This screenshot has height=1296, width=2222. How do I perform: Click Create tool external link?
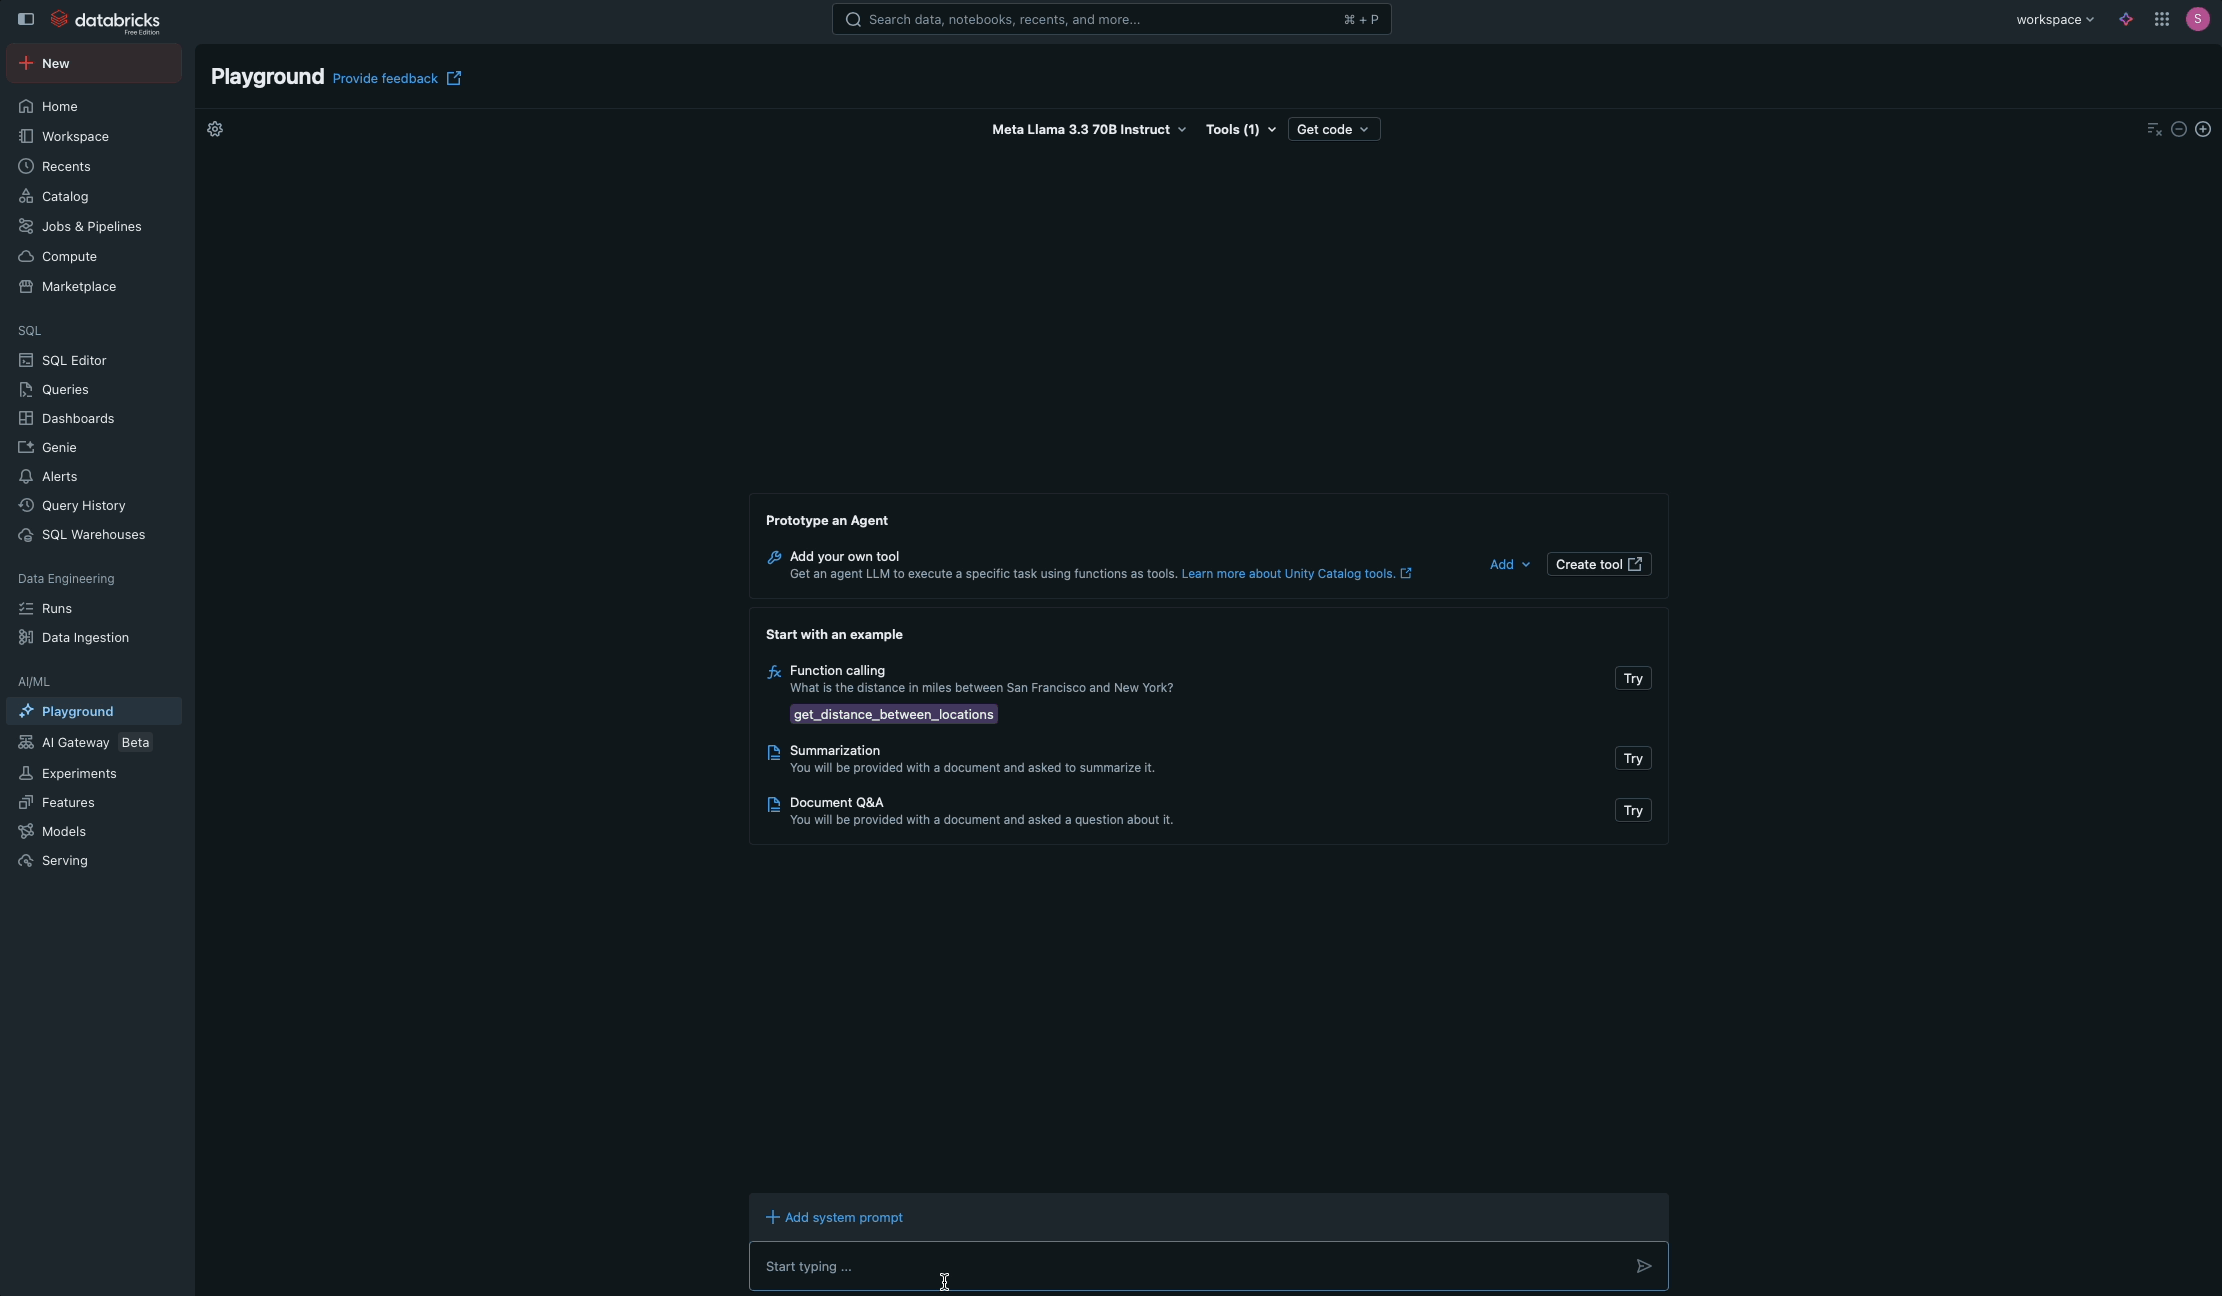pyautogui.click(x=1596, y=564)
